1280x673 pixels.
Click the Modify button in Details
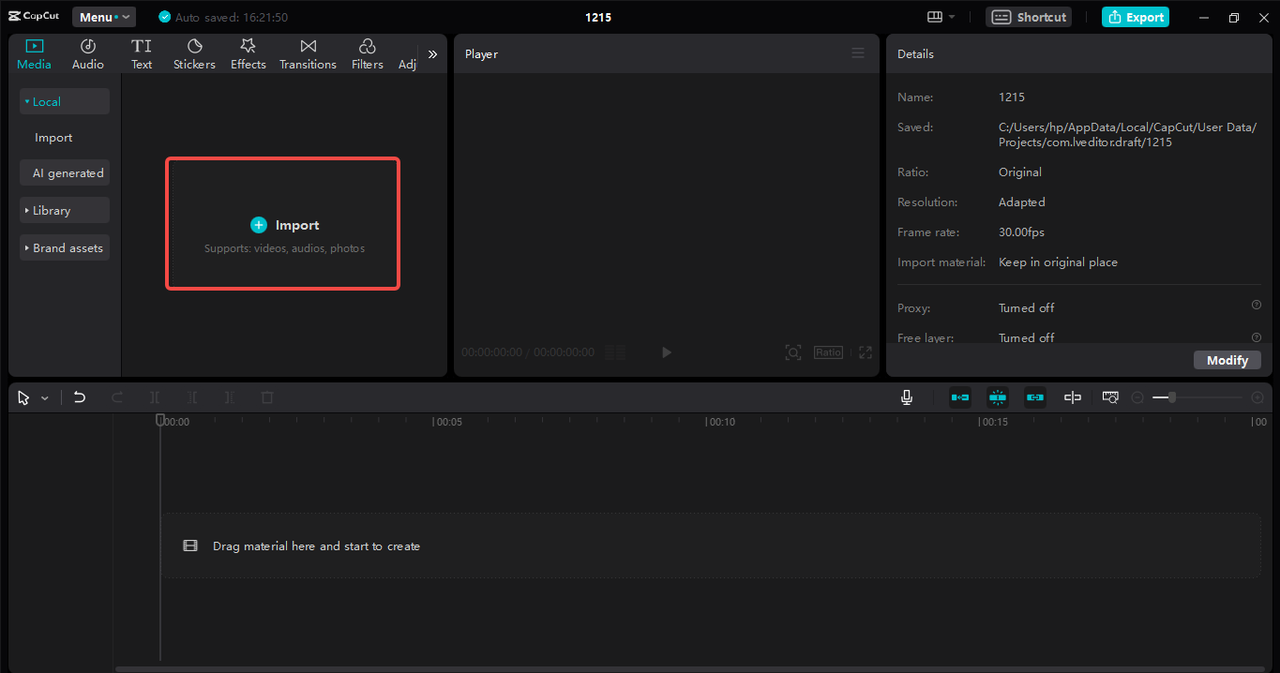(x=1227, y=360)
